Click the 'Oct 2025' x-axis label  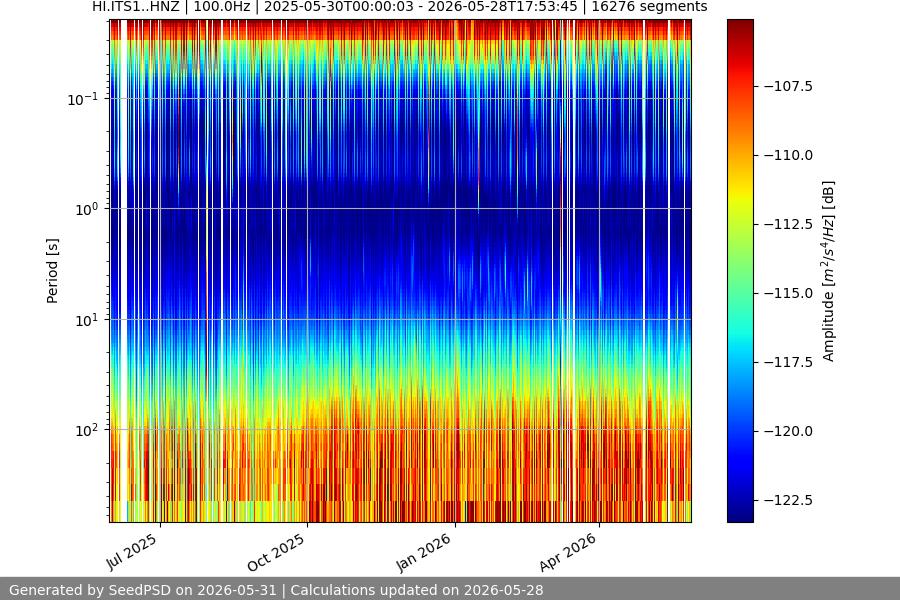[x=276, y=553]
